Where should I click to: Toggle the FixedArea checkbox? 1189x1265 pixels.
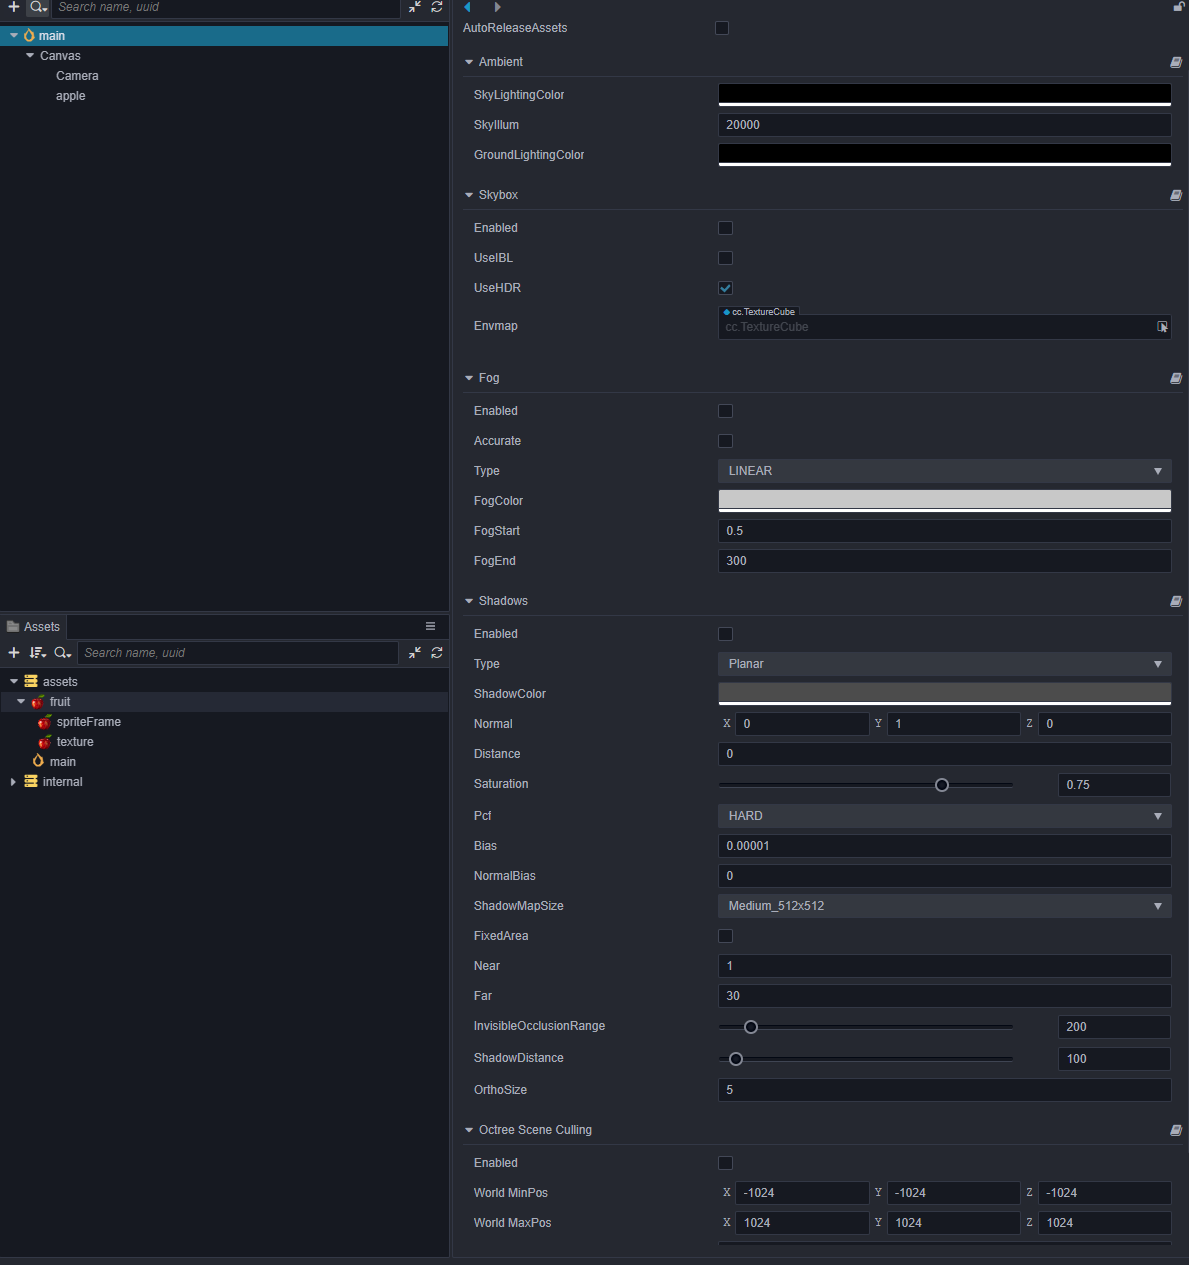point(725,936)
